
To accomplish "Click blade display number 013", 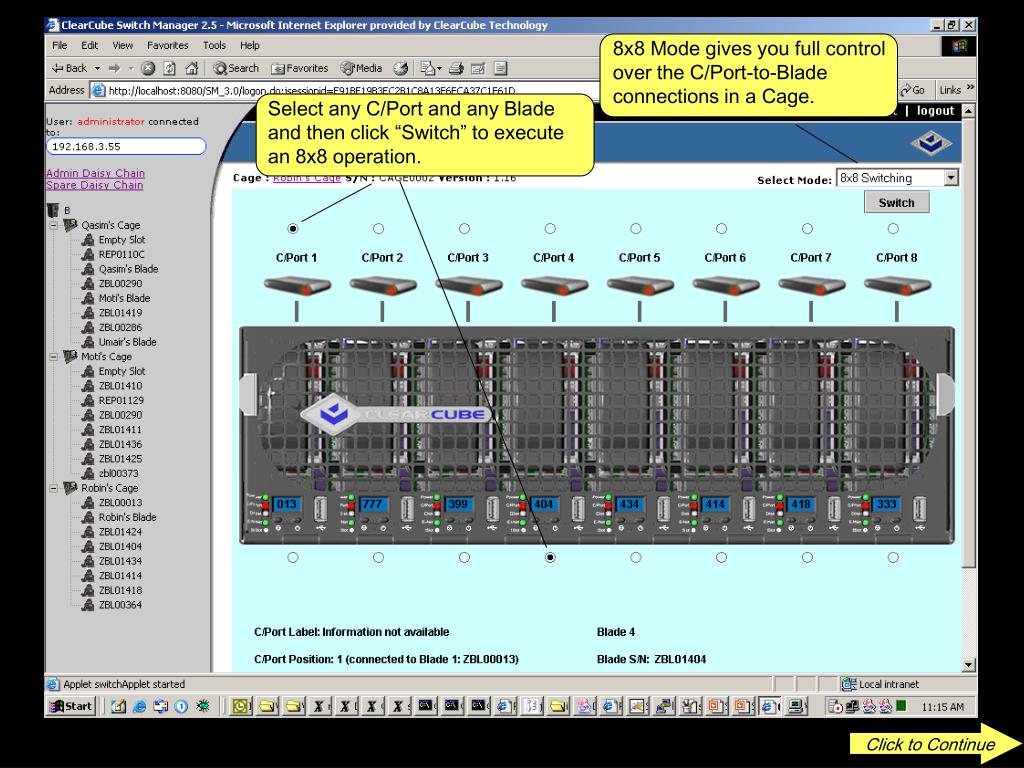I will click(x=286, y=504).
